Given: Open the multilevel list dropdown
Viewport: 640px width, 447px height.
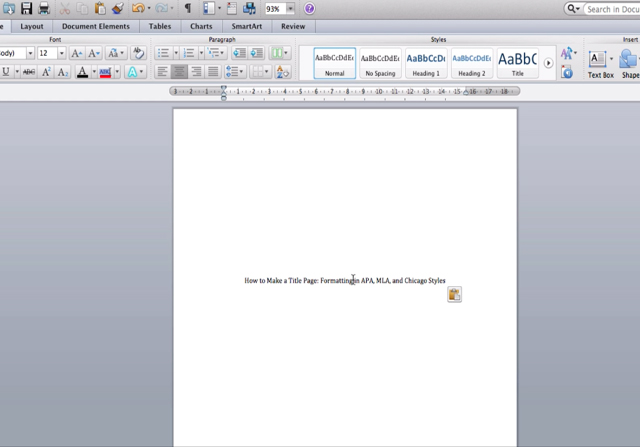Looking at the screenshot, I should point(216,53).
